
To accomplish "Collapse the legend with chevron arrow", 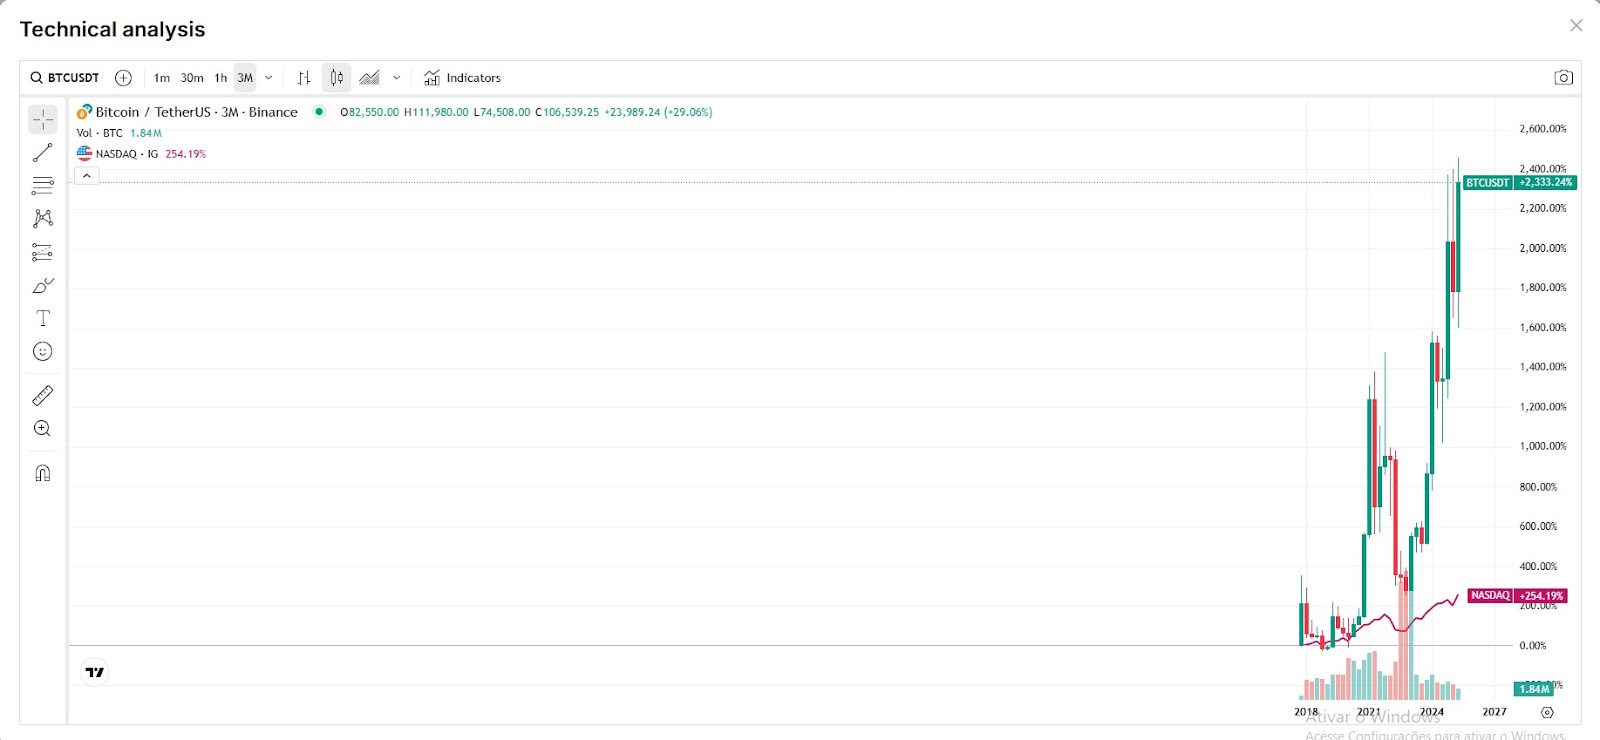I will (87, 176).
